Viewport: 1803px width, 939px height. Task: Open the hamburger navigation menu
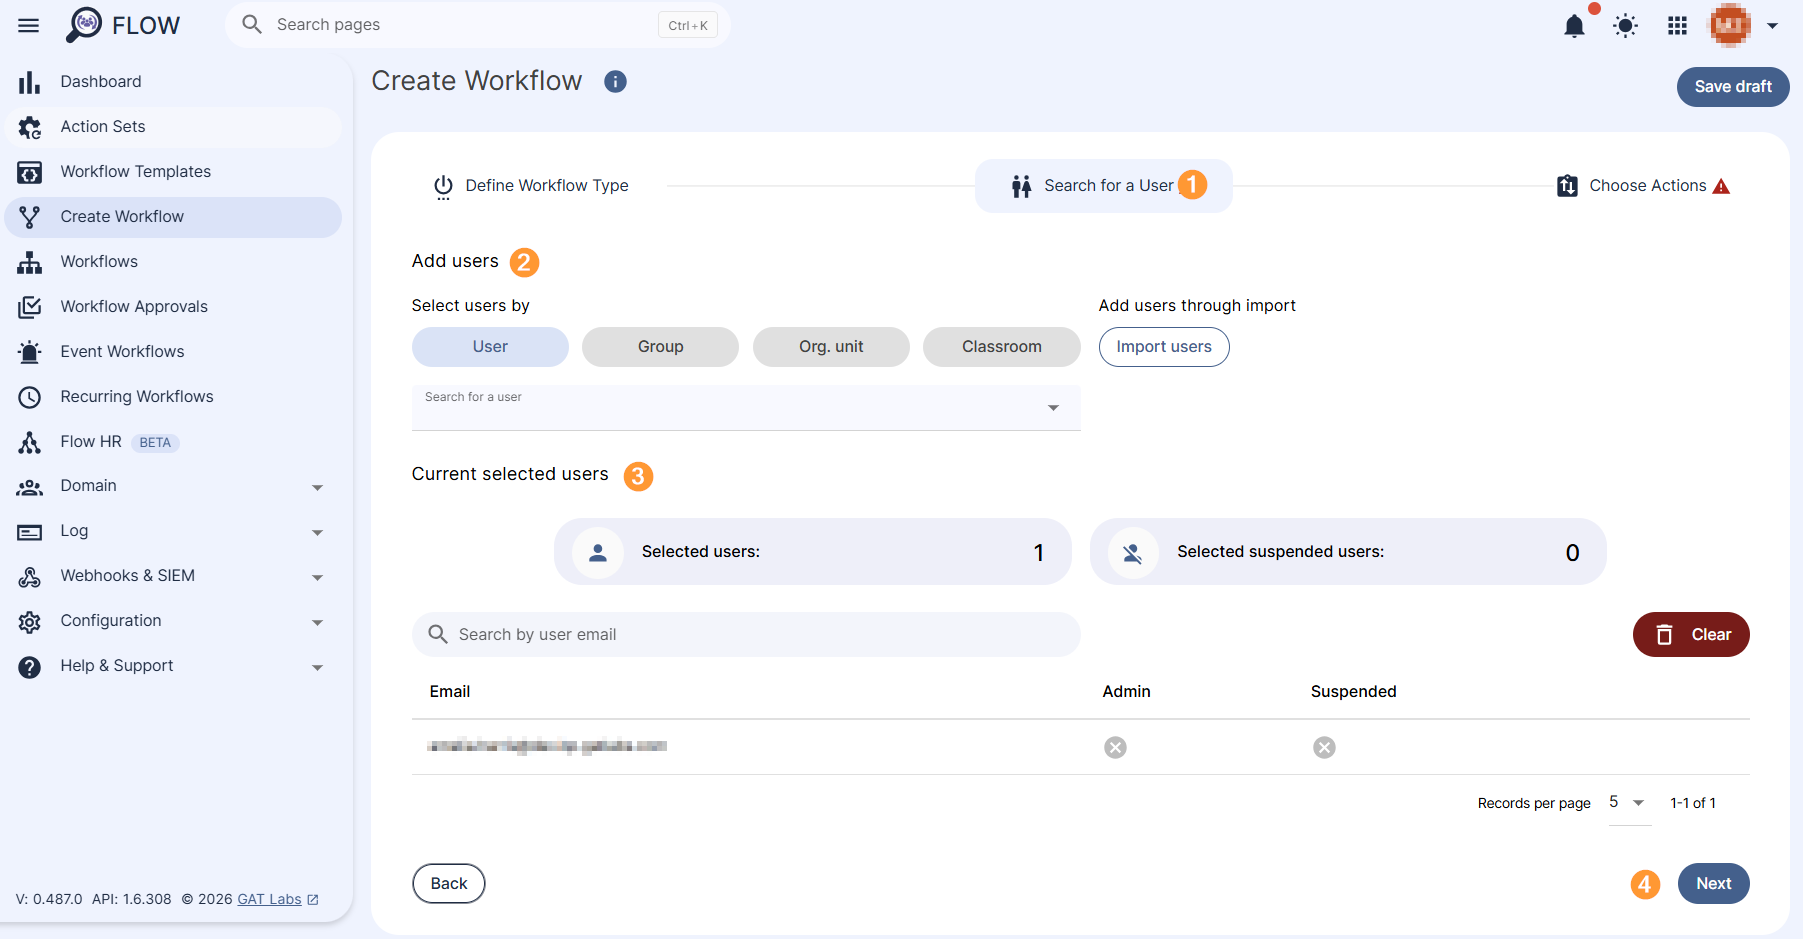(29, 25)
